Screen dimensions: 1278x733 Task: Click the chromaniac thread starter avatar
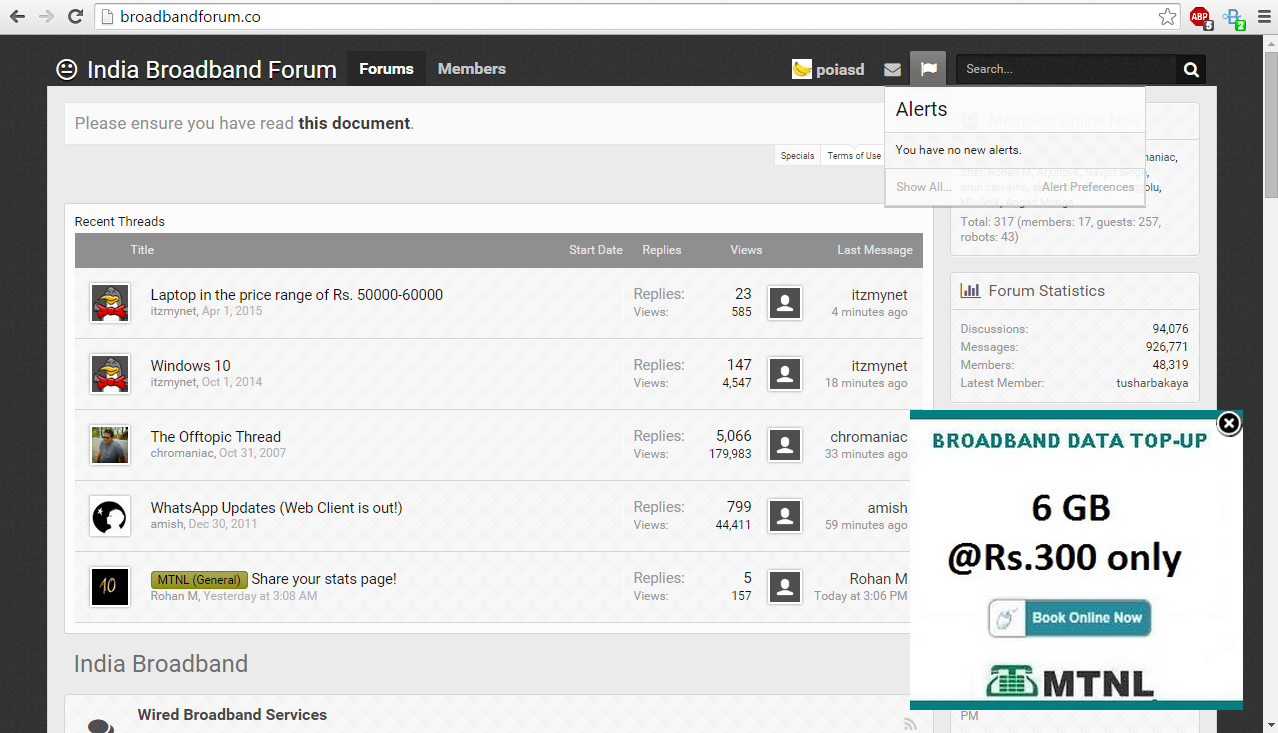pyautogui.click(x=110, y=445)
